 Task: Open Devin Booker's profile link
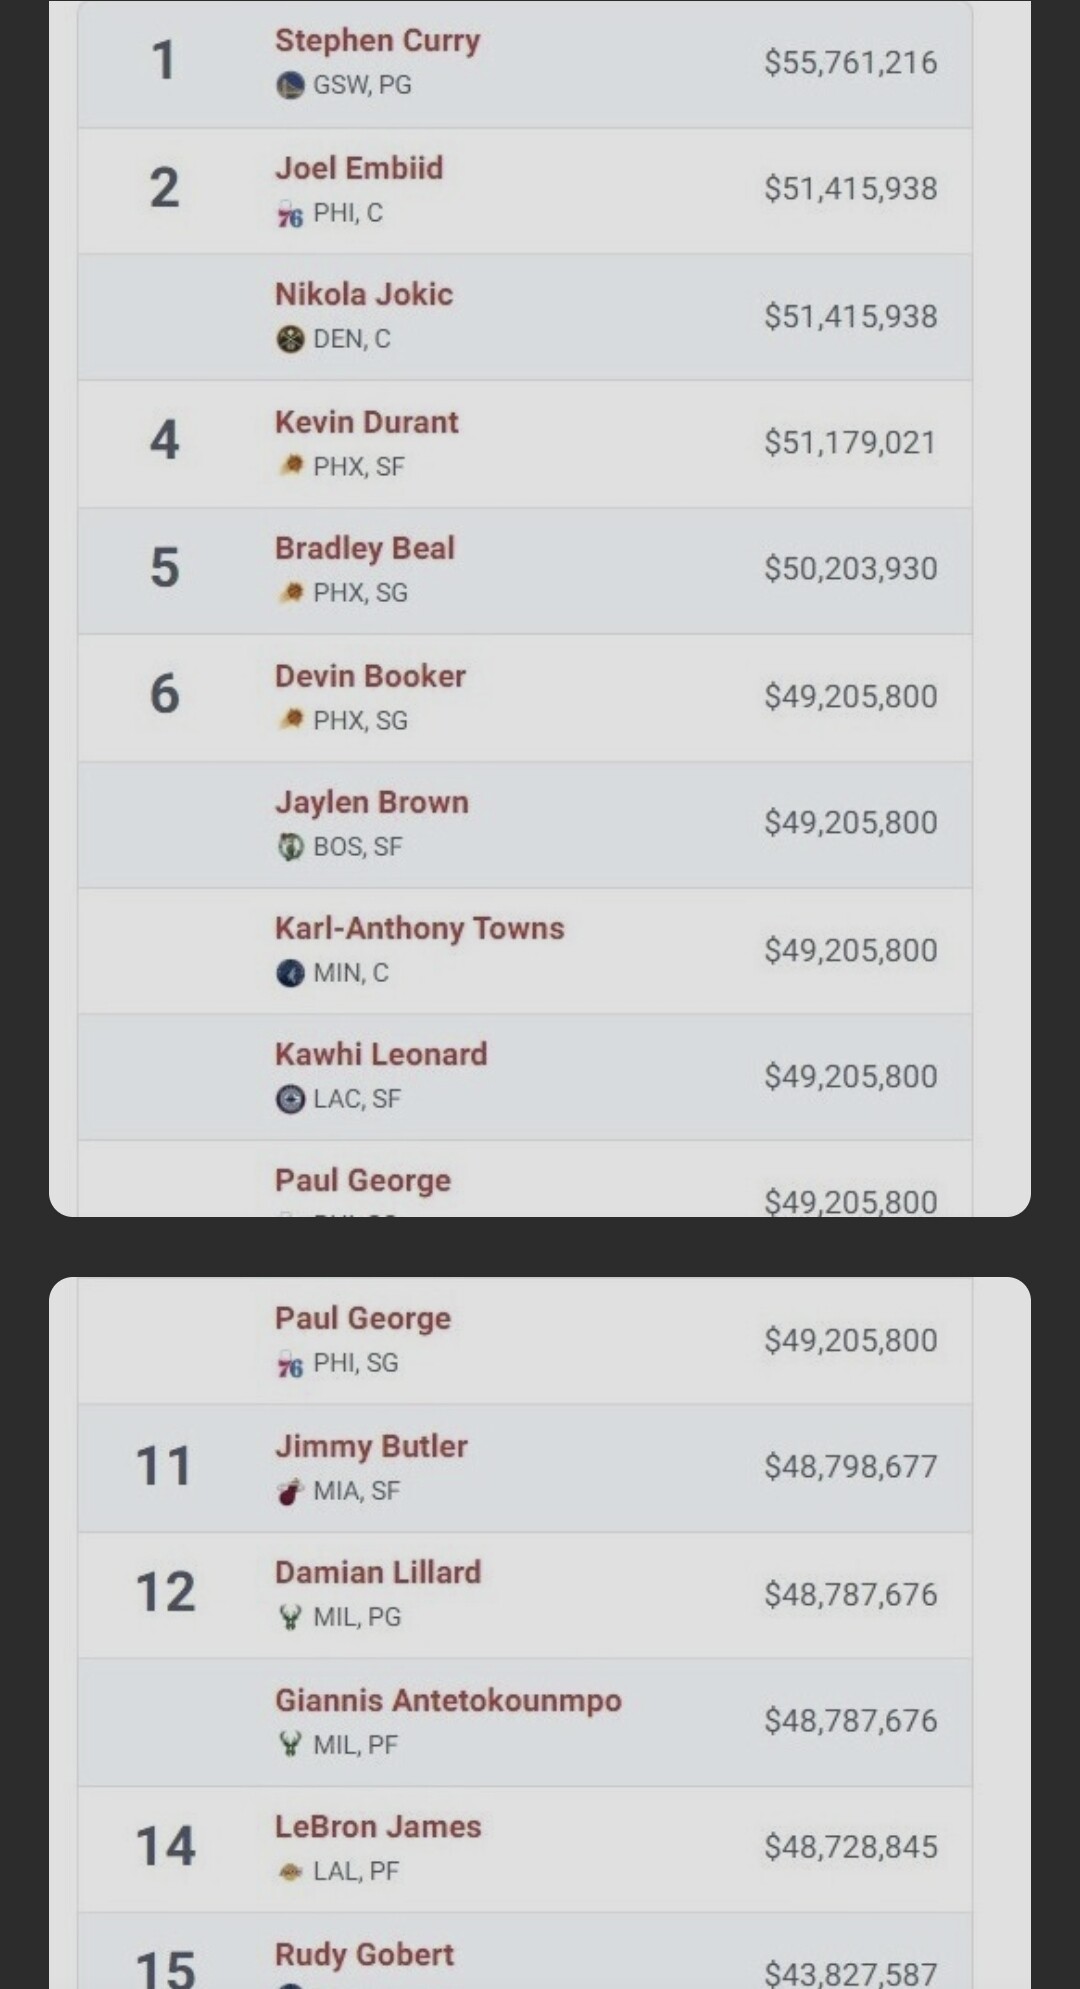click(x=370, y=676)
